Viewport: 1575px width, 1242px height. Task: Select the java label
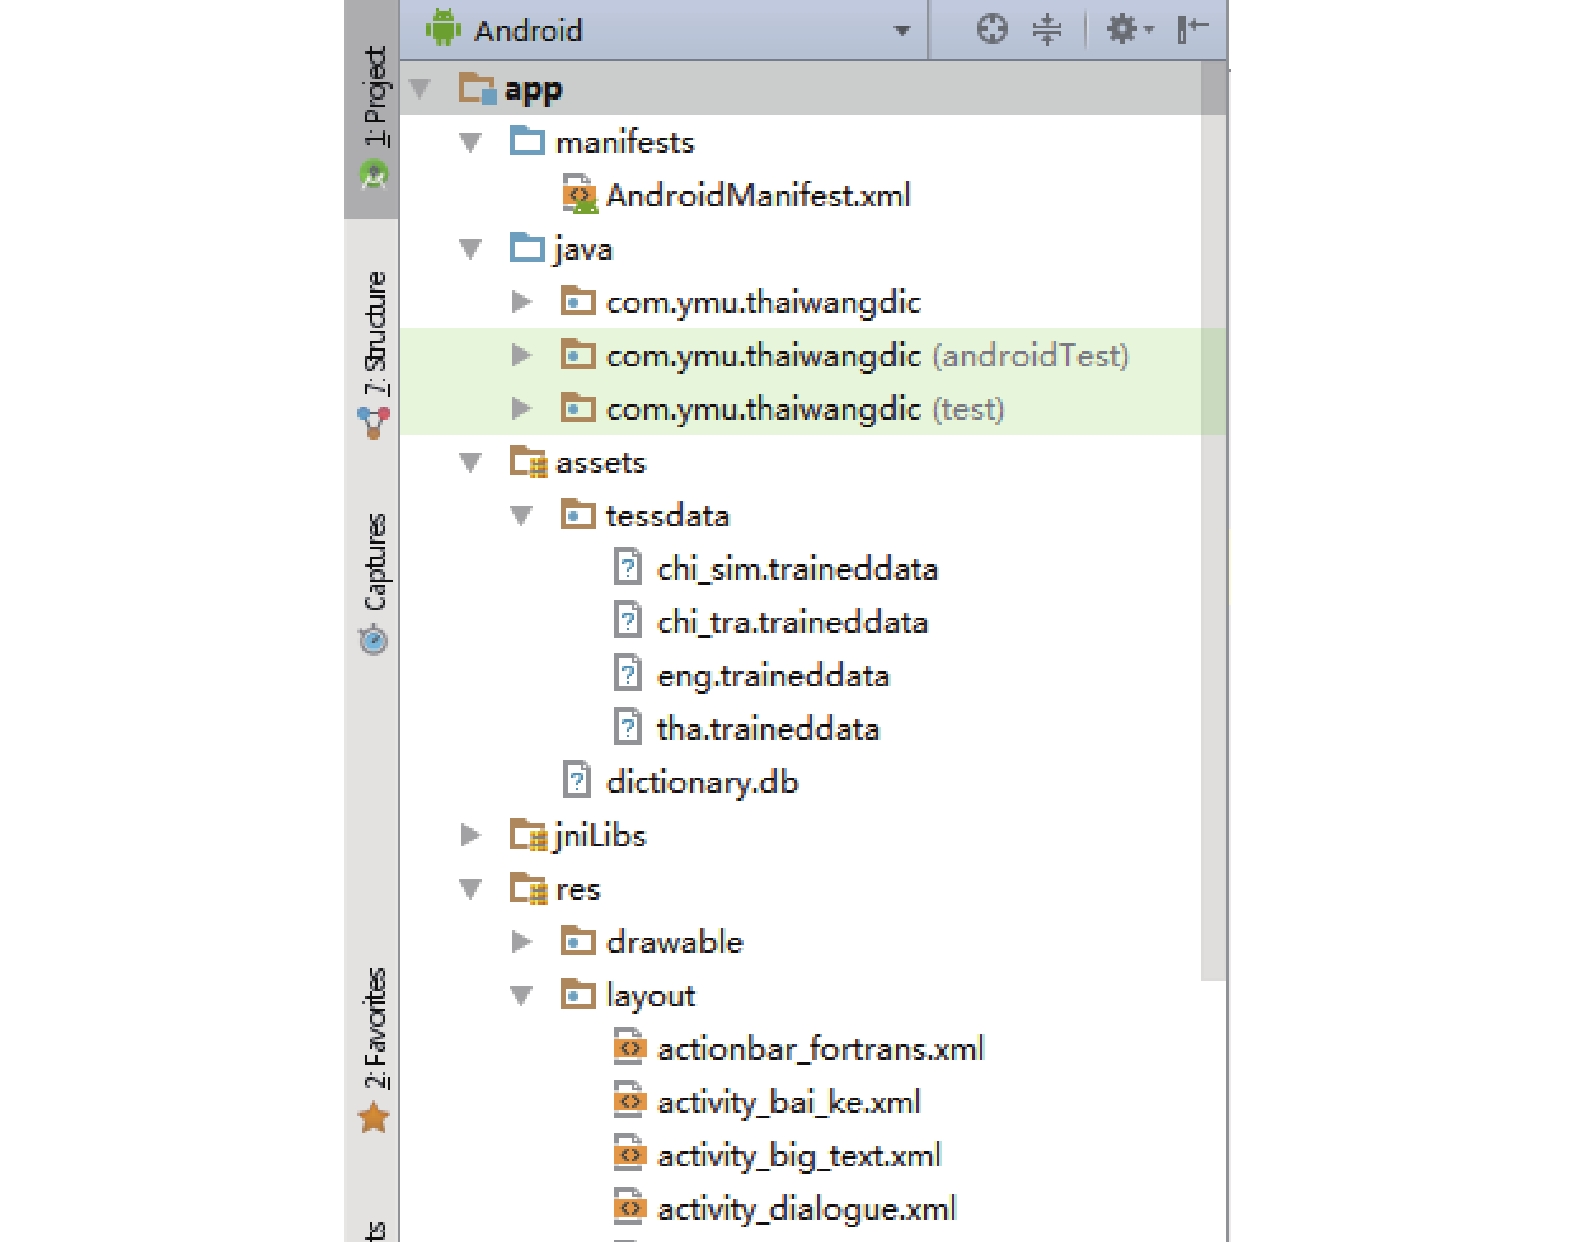coord(583,249)
